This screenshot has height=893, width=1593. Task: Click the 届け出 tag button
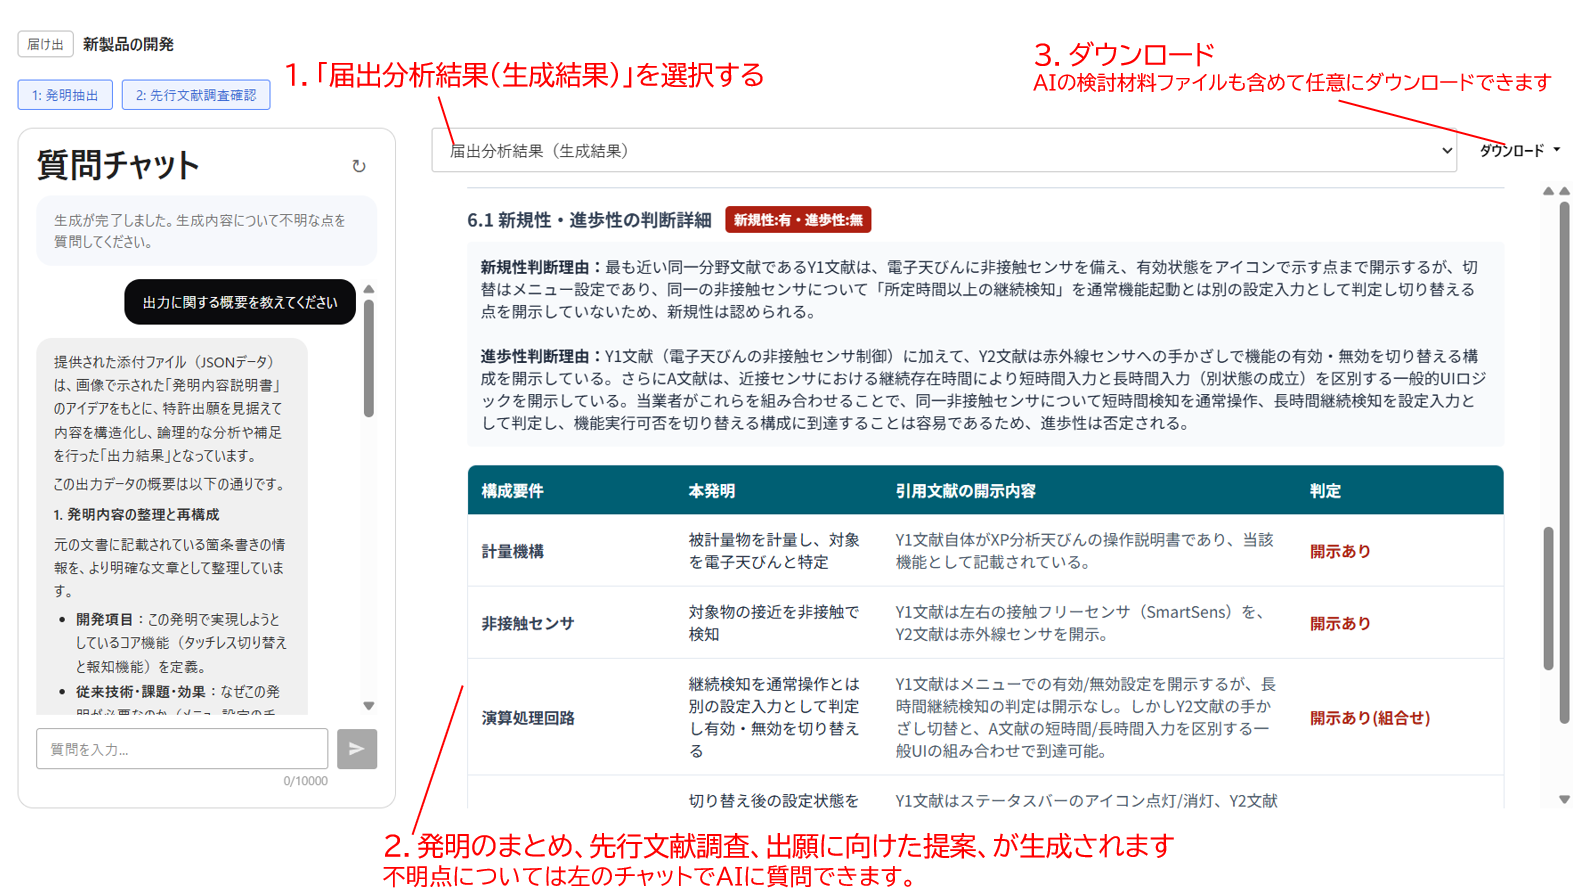[45, 44]
